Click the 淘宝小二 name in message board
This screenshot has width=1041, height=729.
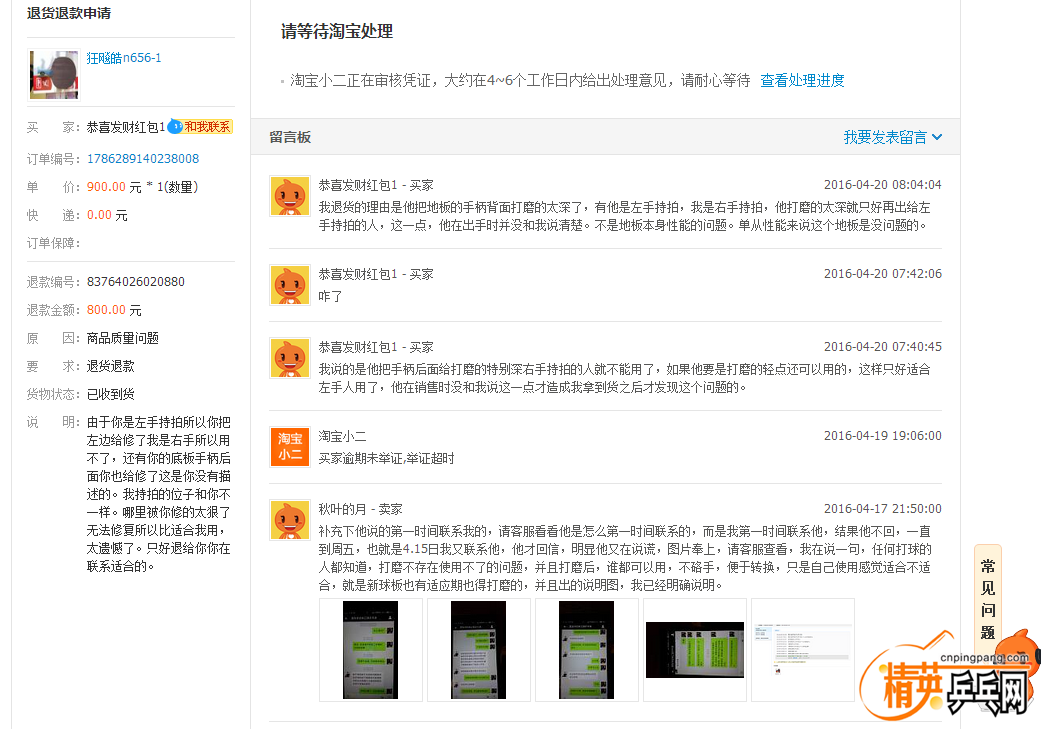click(343, 436)
